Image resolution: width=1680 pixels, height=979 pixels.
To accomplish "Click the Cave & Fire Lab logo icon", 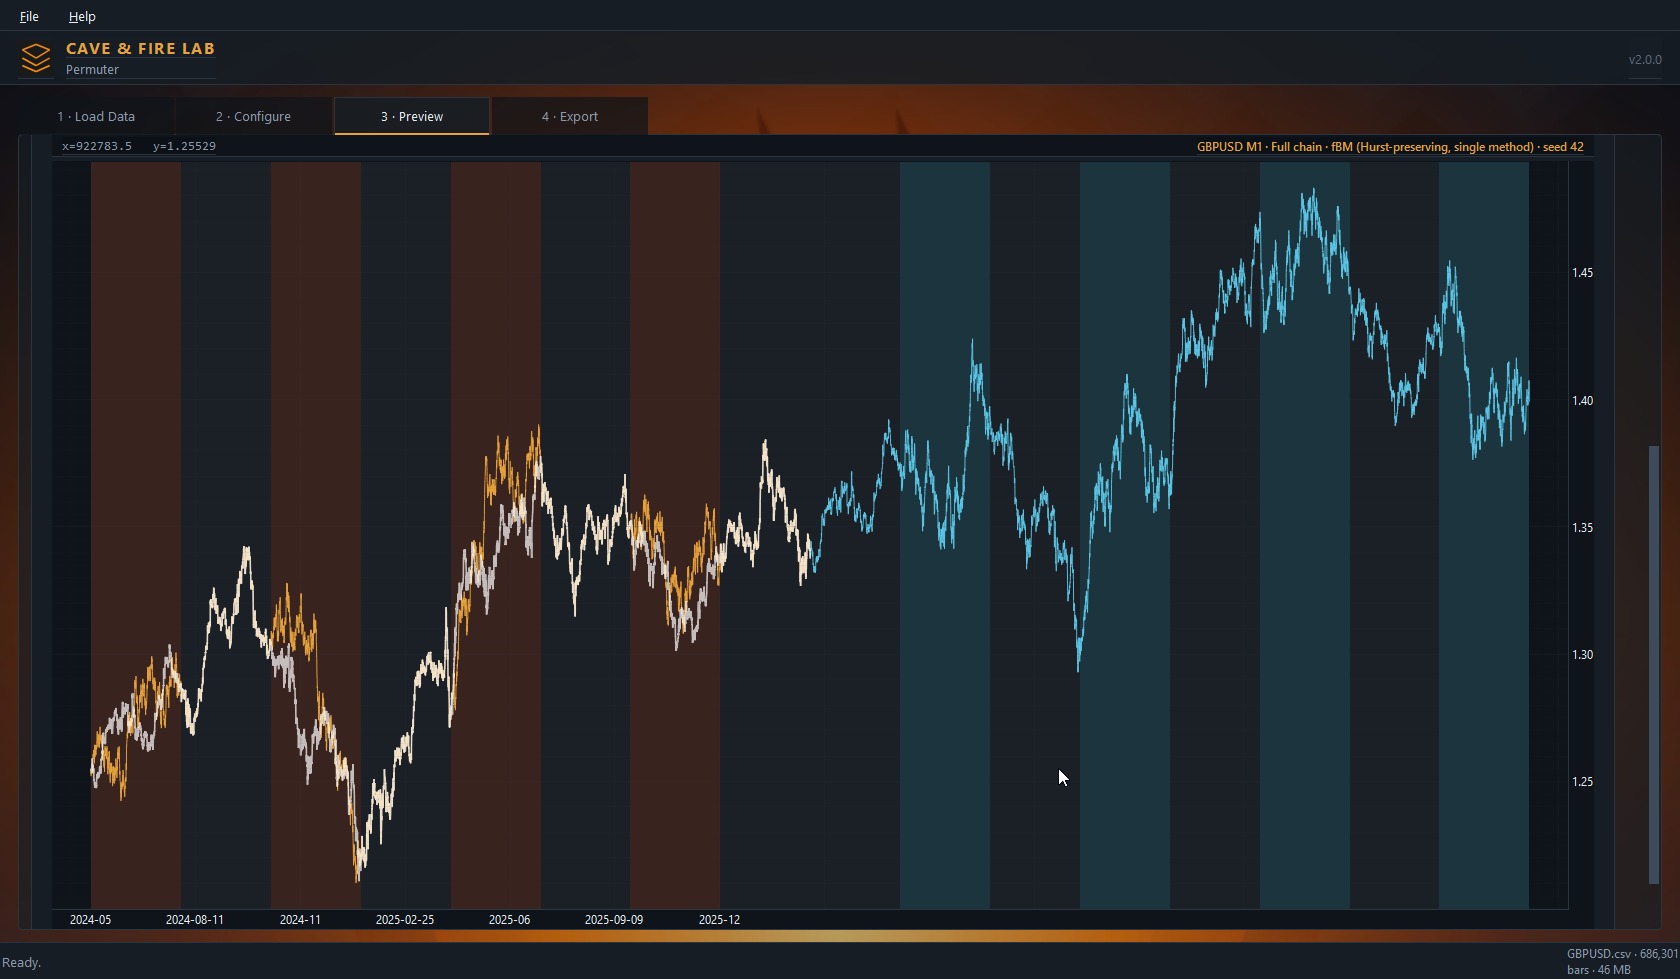I will [36, 58].
